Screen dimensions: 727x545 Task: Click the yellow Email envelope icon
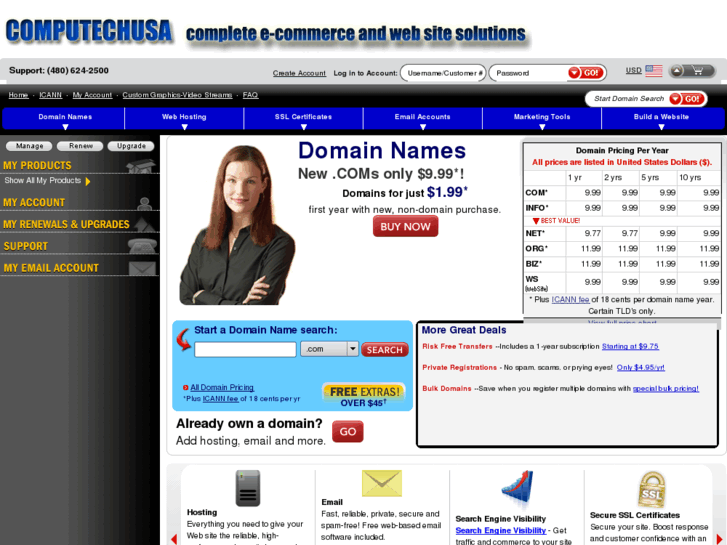[382, 483]
